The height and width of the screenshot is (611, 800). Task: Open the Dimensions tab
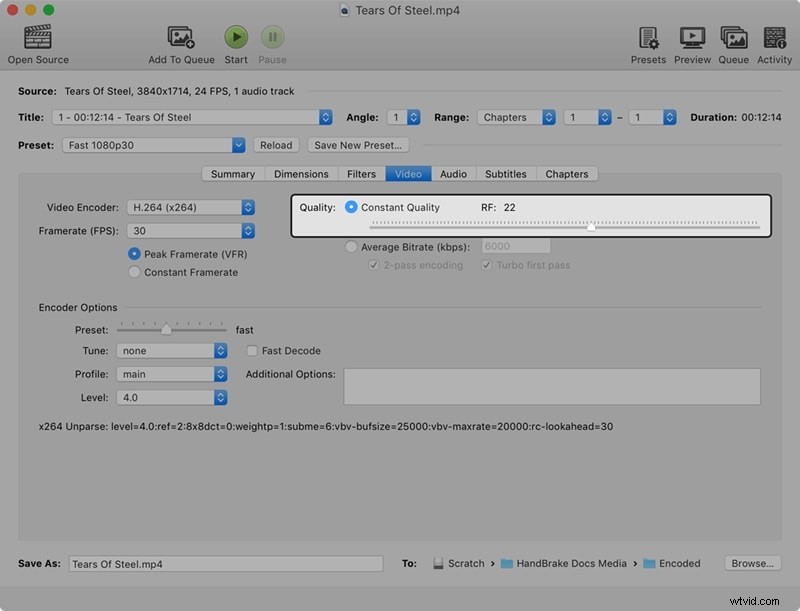tap(301, 173)
